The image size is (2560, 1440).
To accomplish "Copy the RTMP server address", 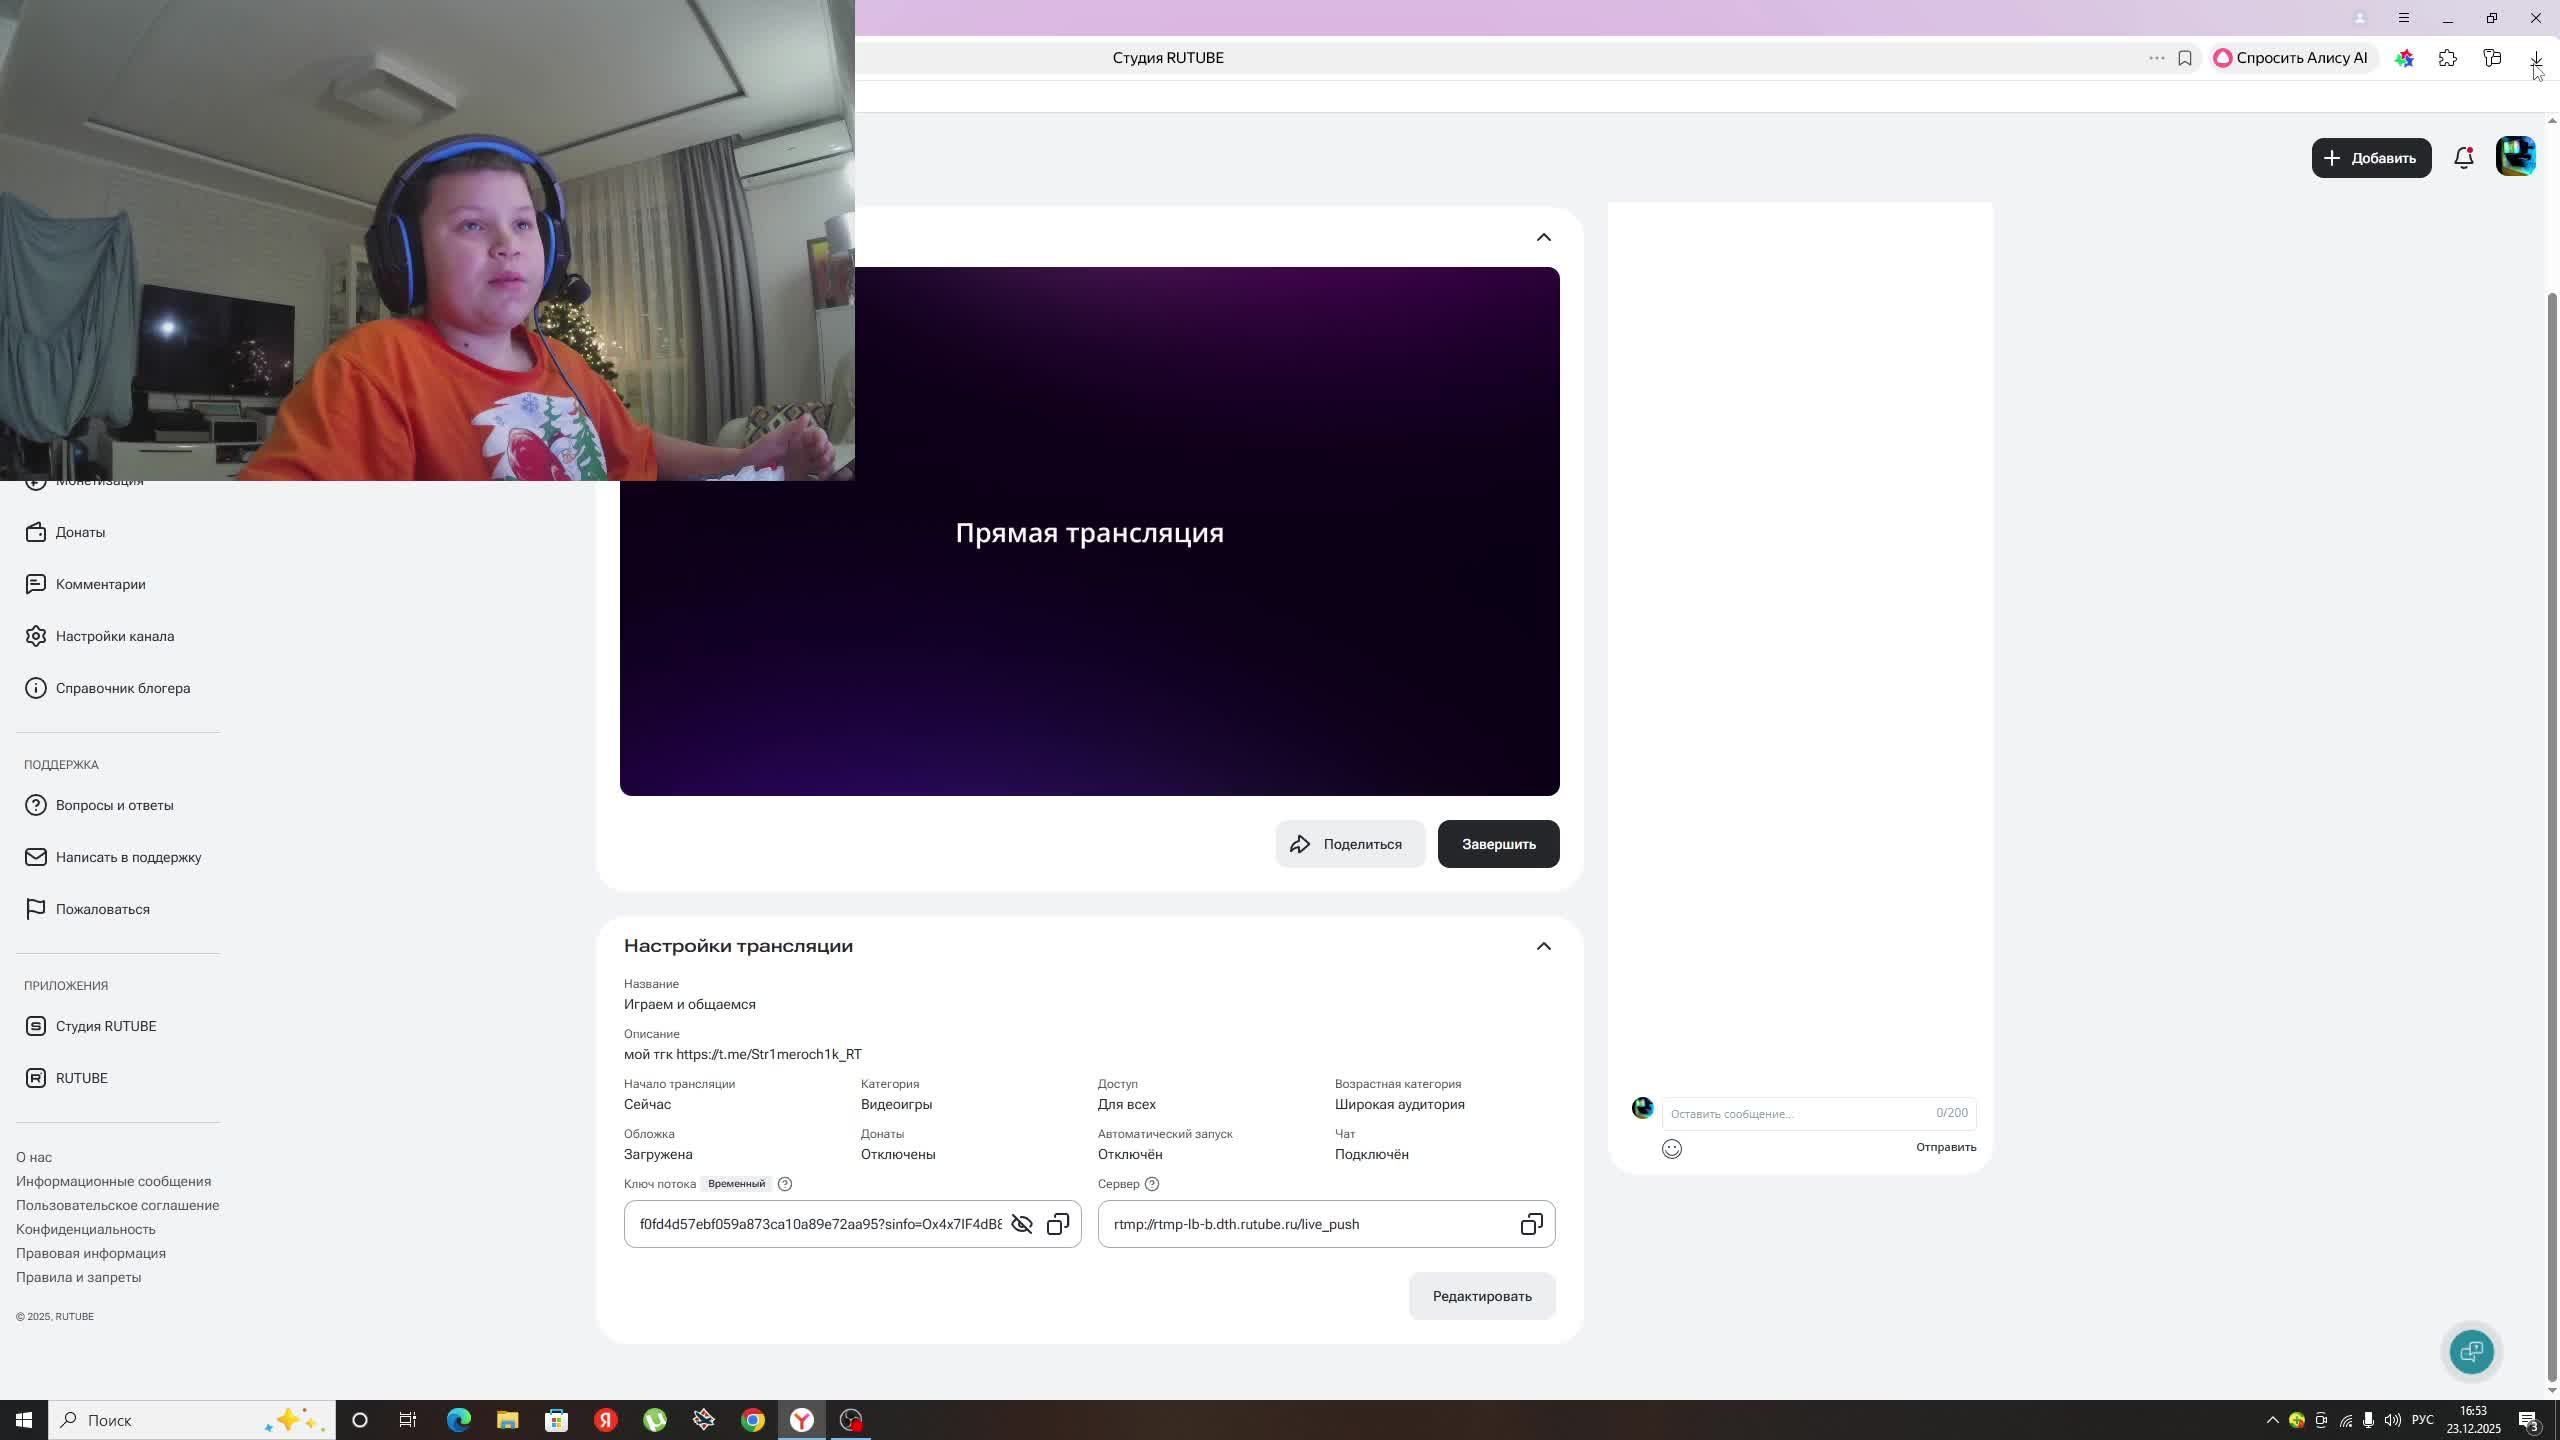I will click(1531, 1224).
